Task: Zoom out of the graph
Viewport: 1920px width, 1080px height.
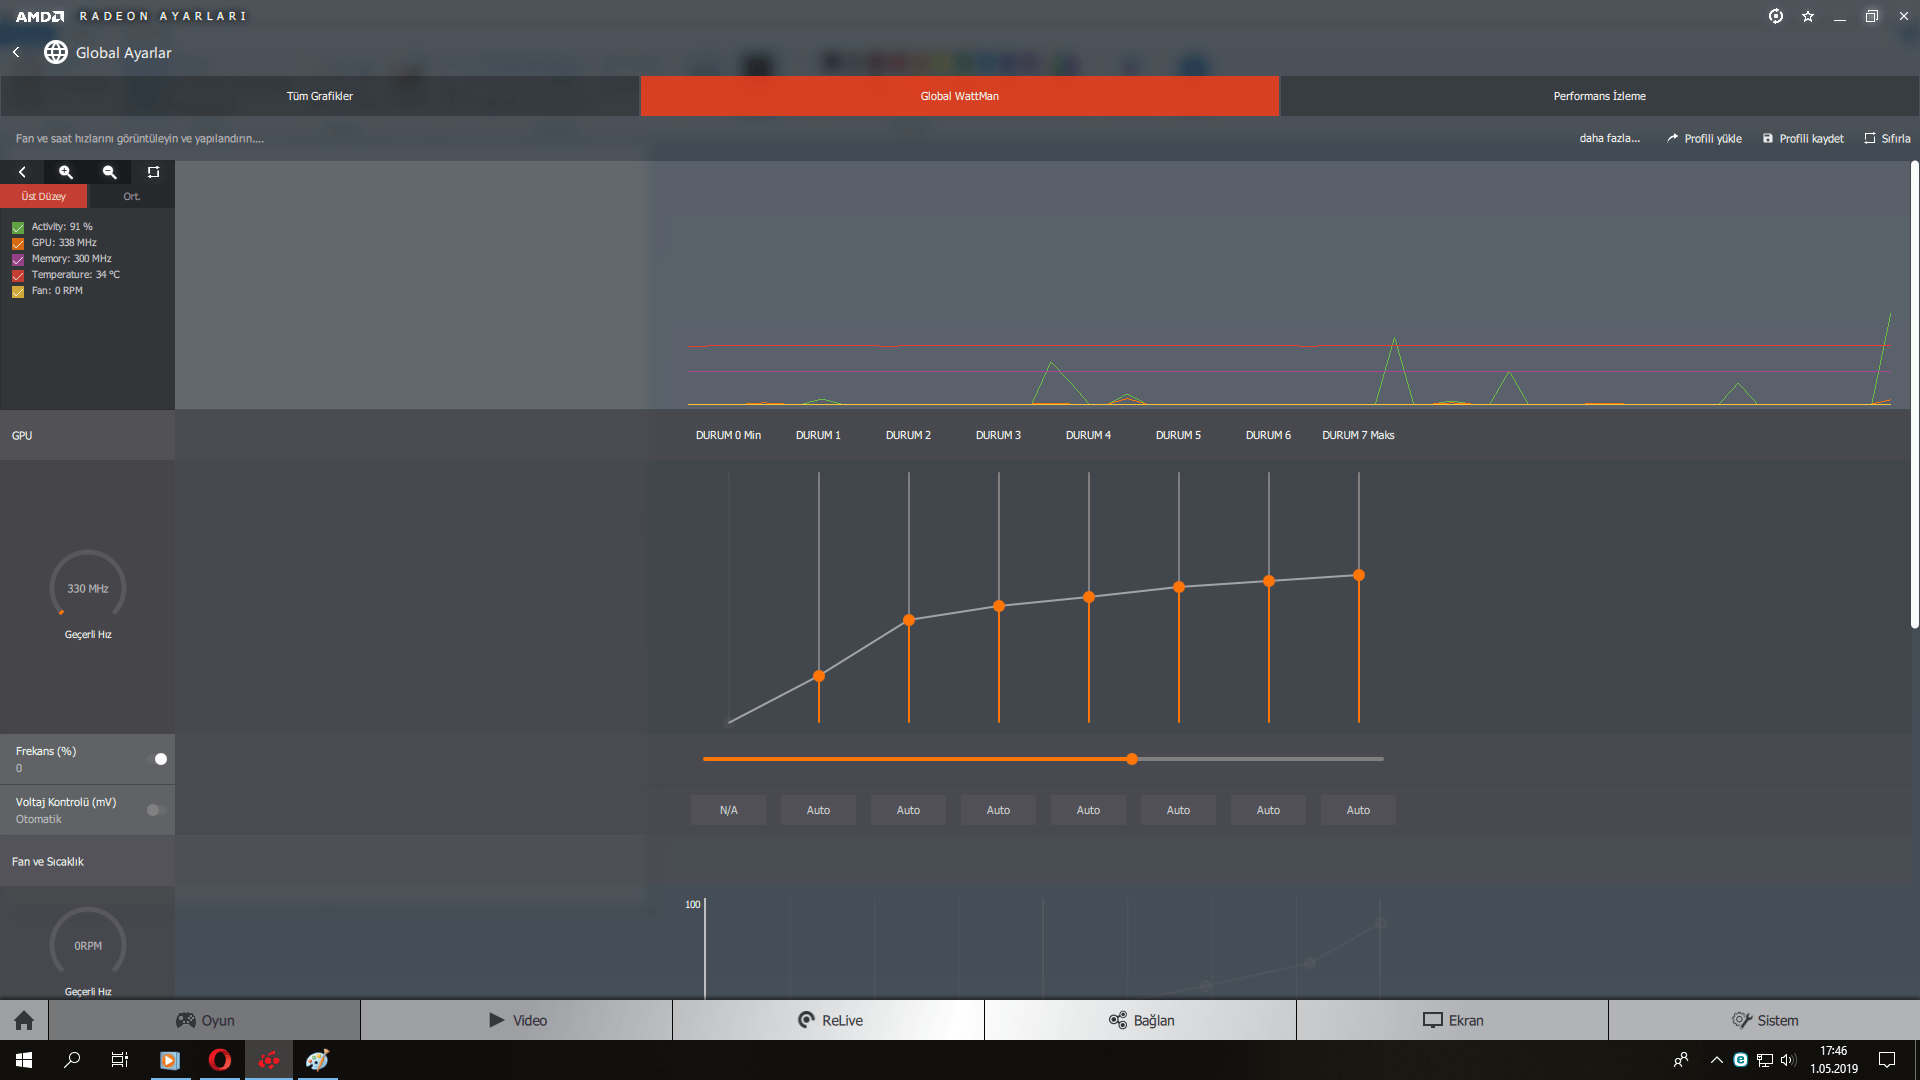Action: (110, 172)
